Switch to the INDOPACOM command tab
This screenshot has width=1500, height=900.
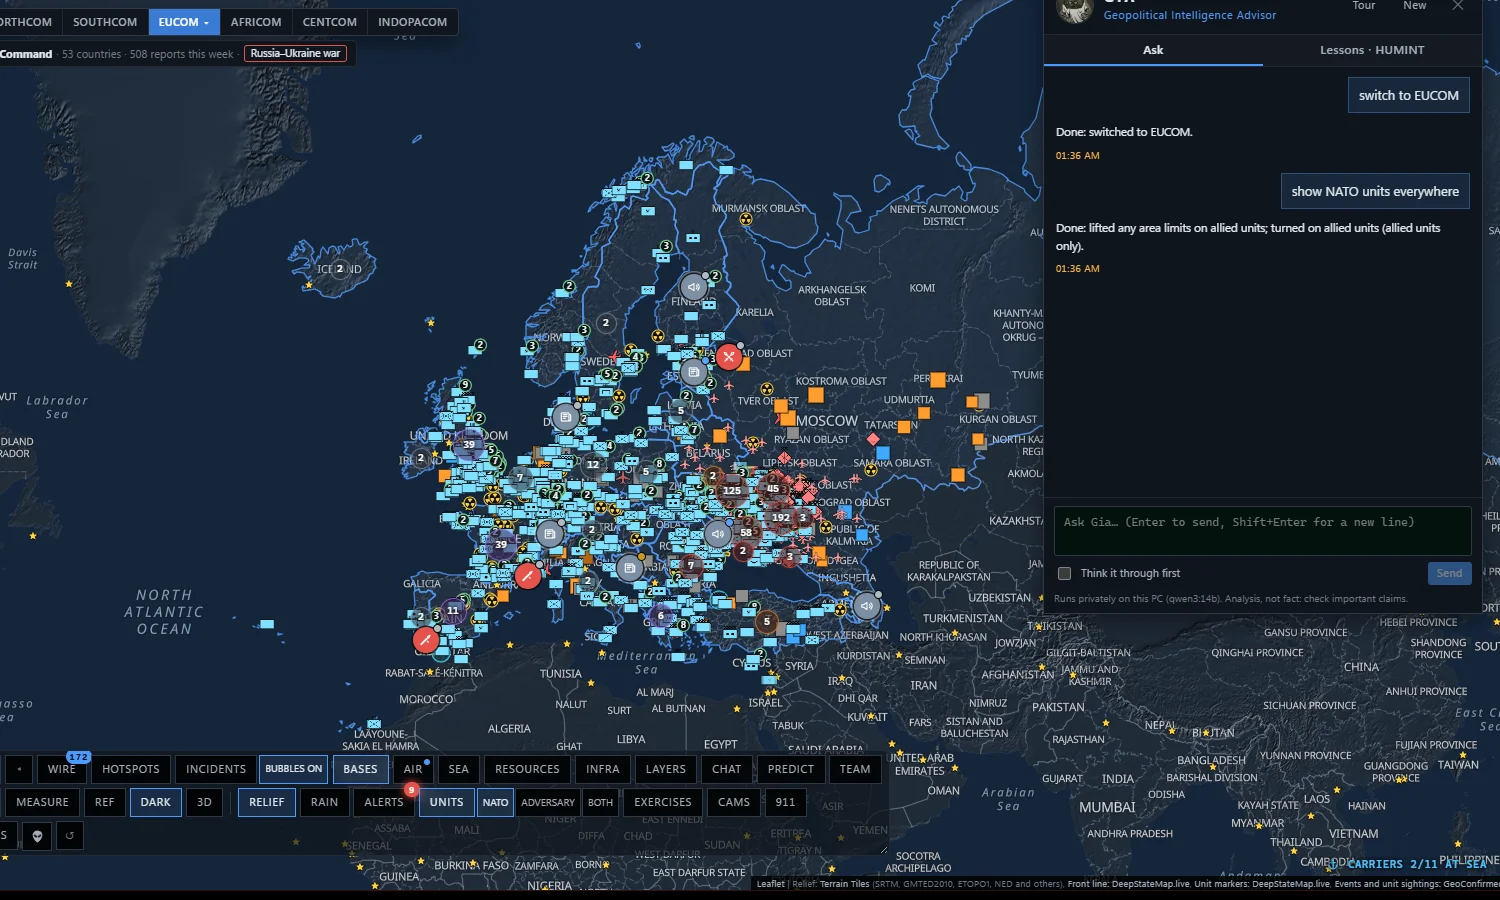413,22
